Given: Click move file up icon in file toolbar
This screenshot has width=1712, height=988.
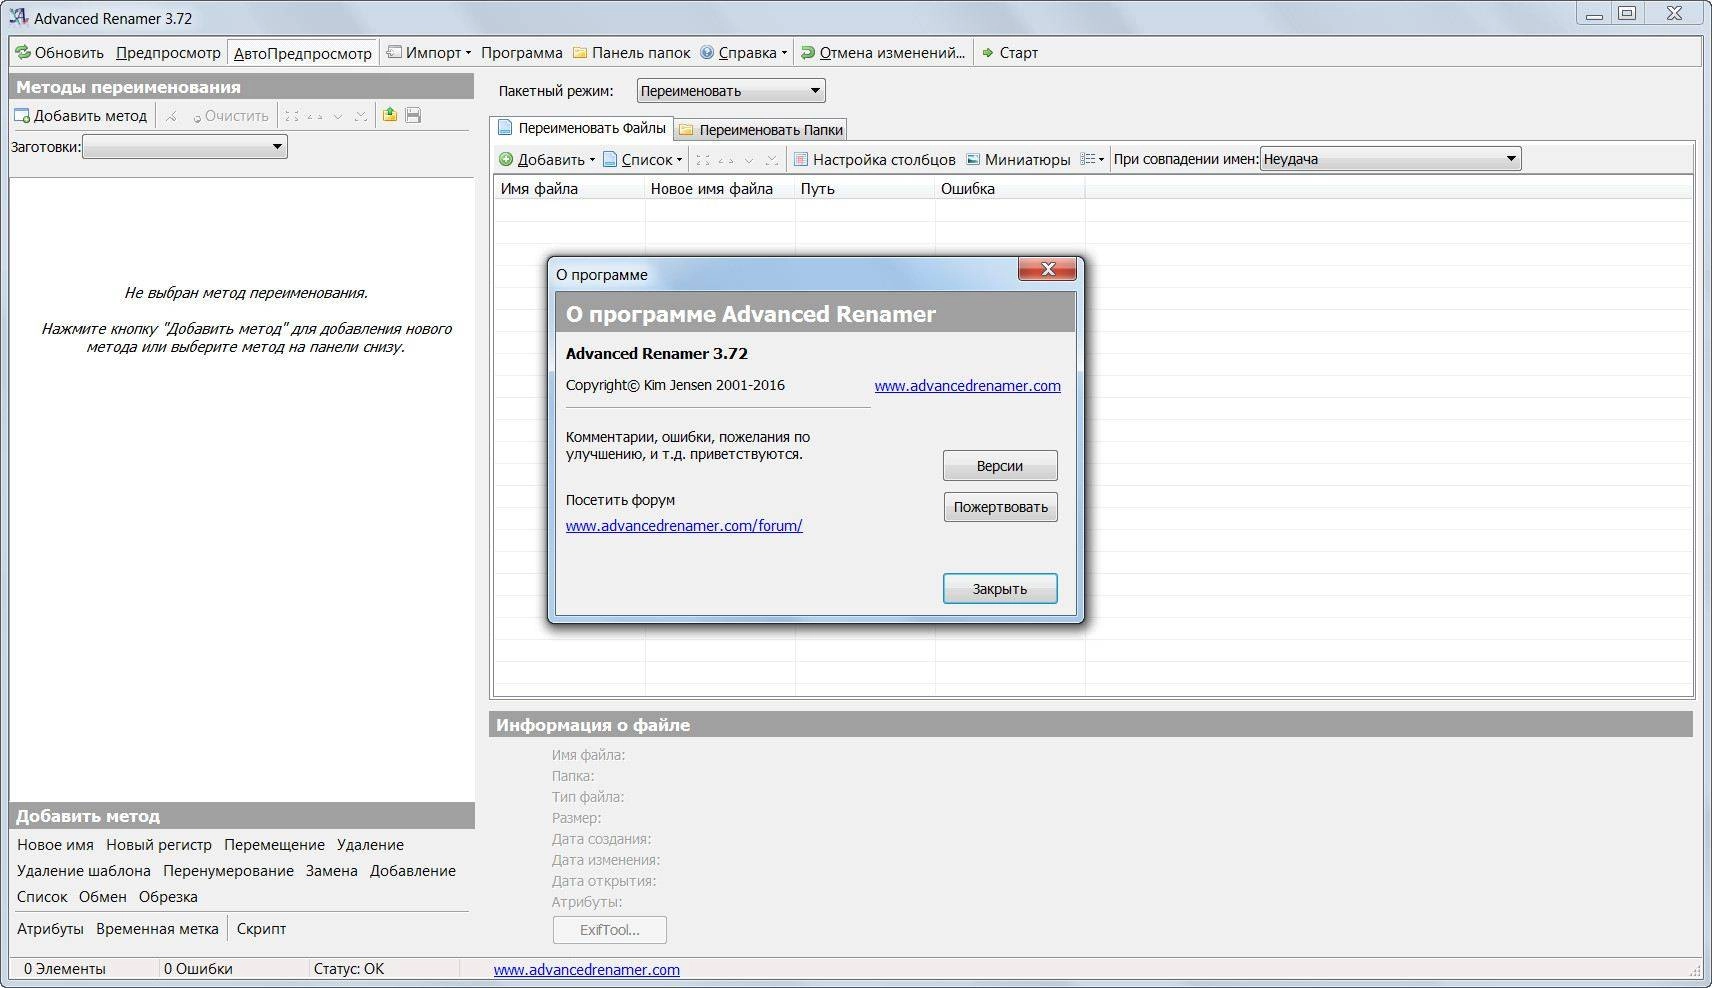Looking at the screenshot, I should coord(726,159).
